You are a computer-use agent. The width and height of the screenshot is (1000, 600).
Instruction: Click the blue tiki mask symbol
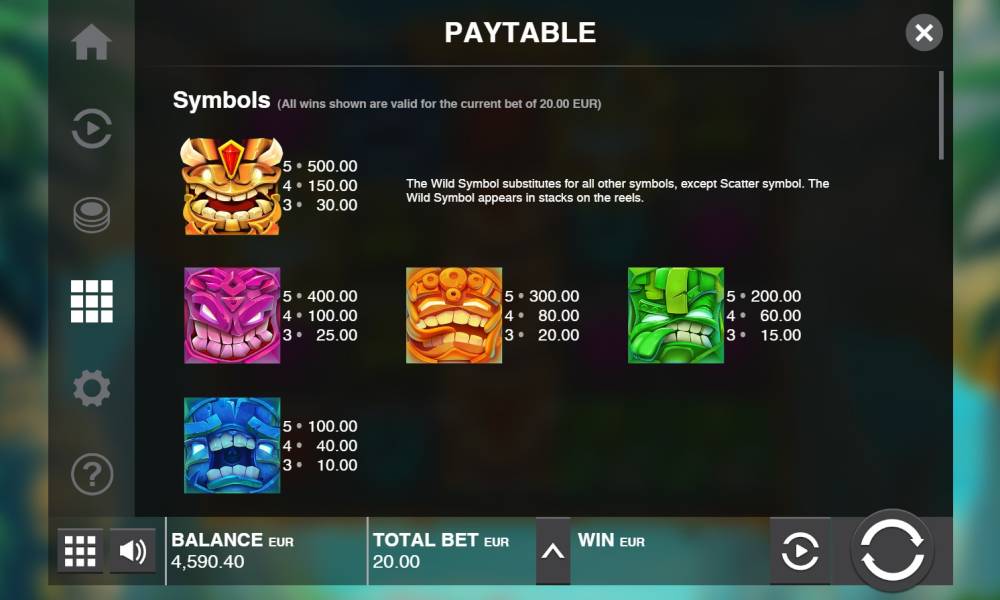click(x=232, y=445)
